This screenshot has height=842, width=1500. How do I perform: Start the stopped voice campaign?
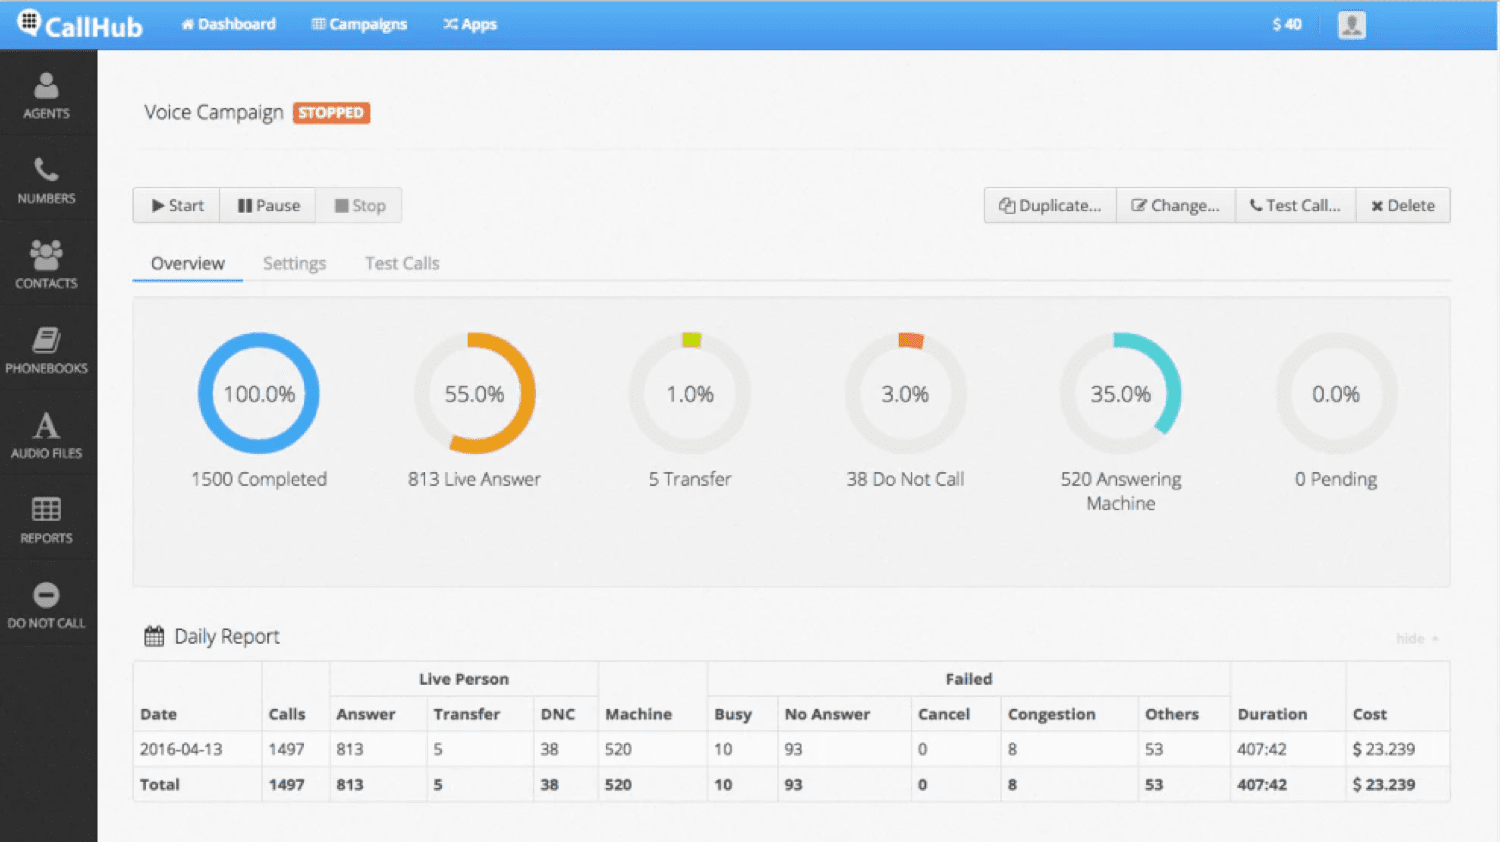click(176, 205)
